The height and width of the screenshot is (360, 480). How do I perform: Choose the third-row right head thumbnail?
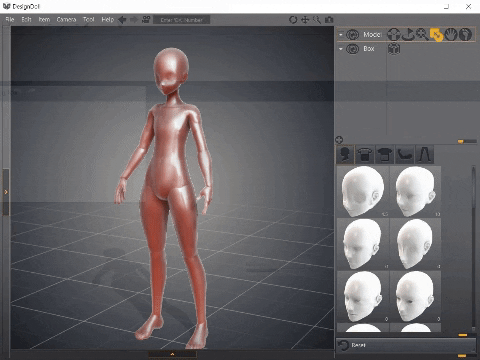pos(415,296)
